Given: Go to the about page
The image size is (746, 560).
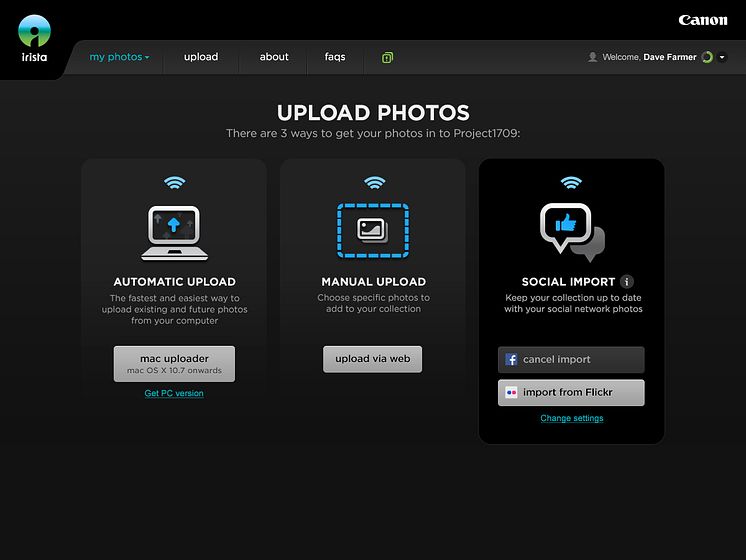Looking at the screenshot, I should click(x=274, y=57).
